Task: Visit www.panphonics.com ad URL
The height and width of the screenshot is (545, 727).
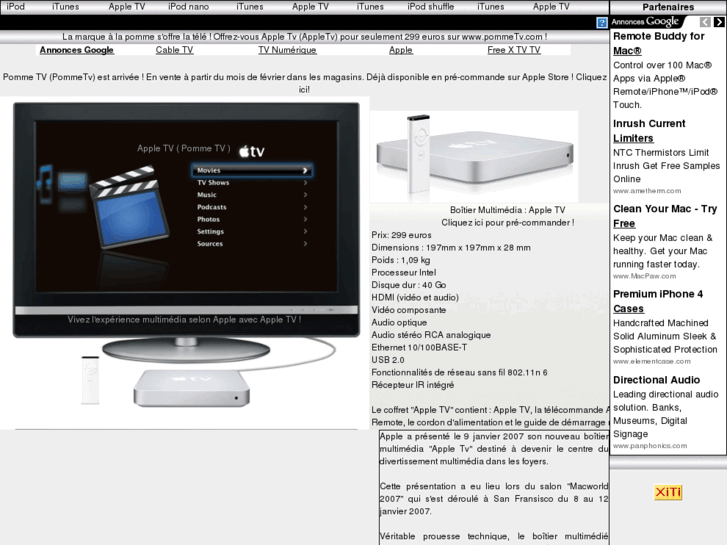Action: point(650,446)
